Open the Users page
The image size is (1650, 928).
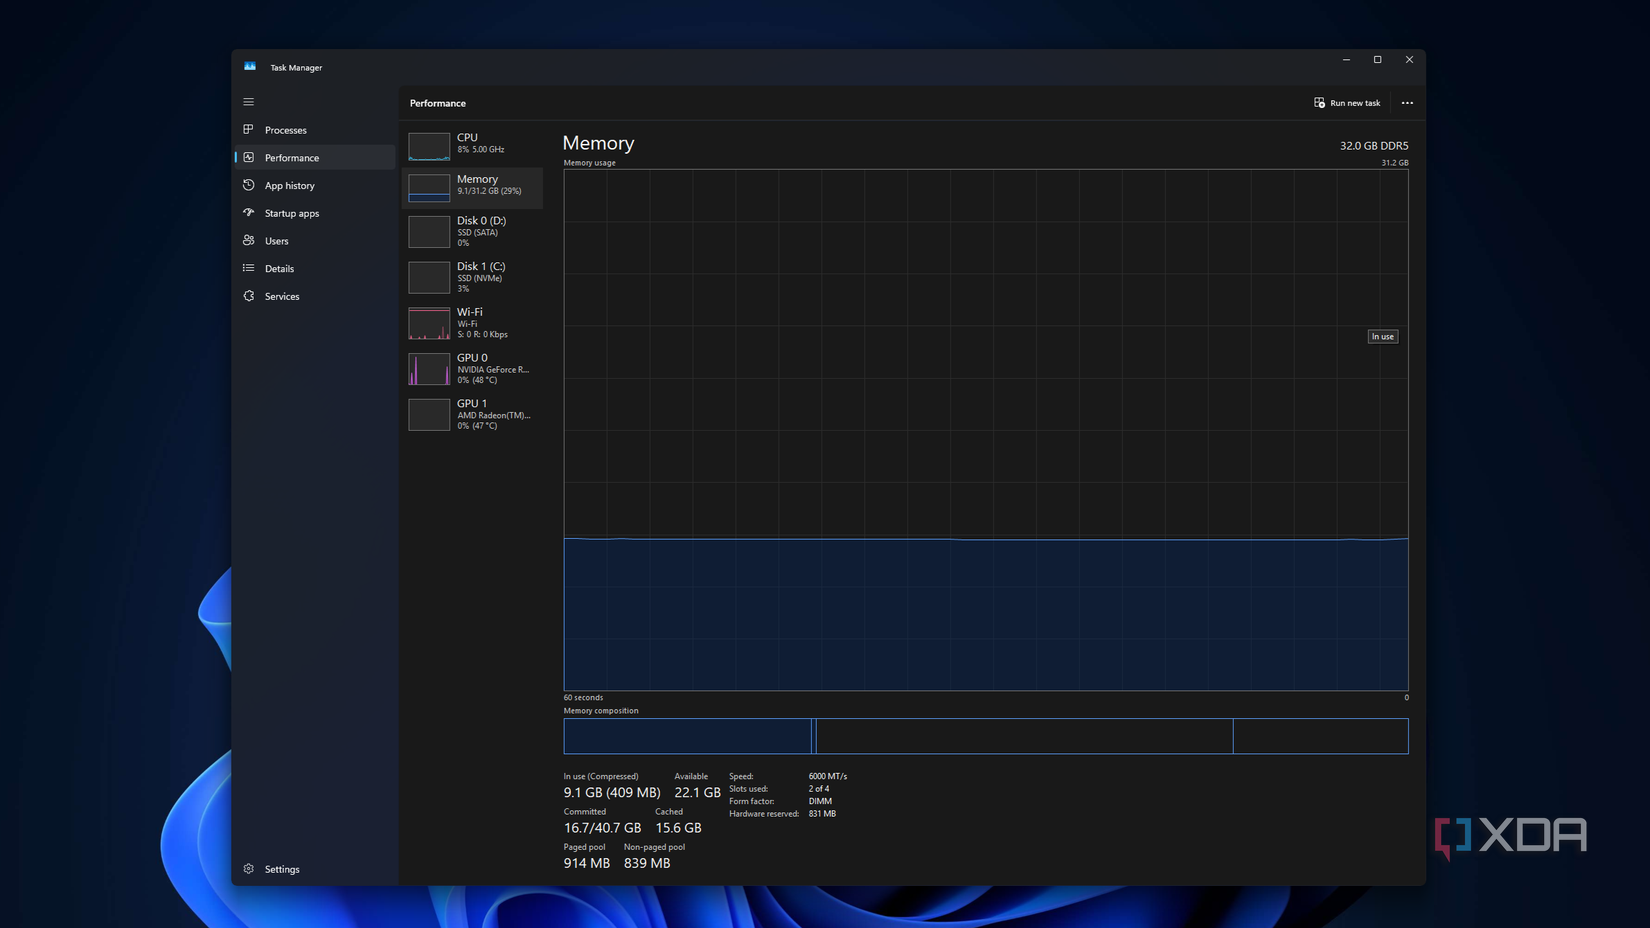(277, 241)
